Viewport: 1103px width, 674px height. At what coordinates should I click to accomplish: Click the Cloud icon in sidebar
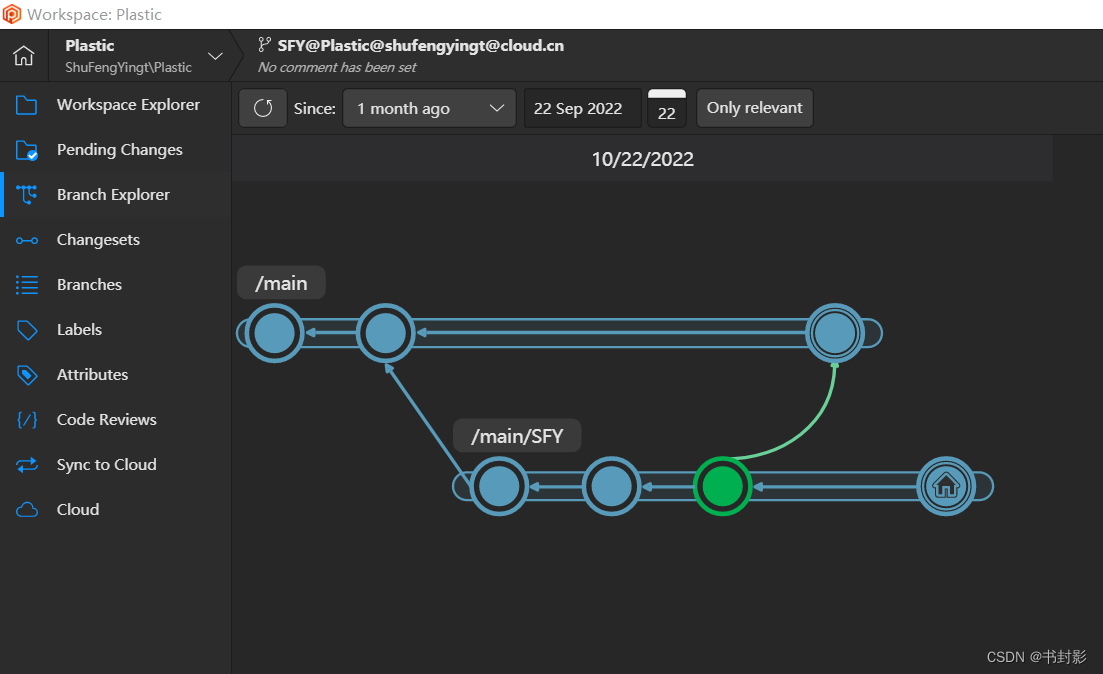pyautogui.click(x=27, y=510)
